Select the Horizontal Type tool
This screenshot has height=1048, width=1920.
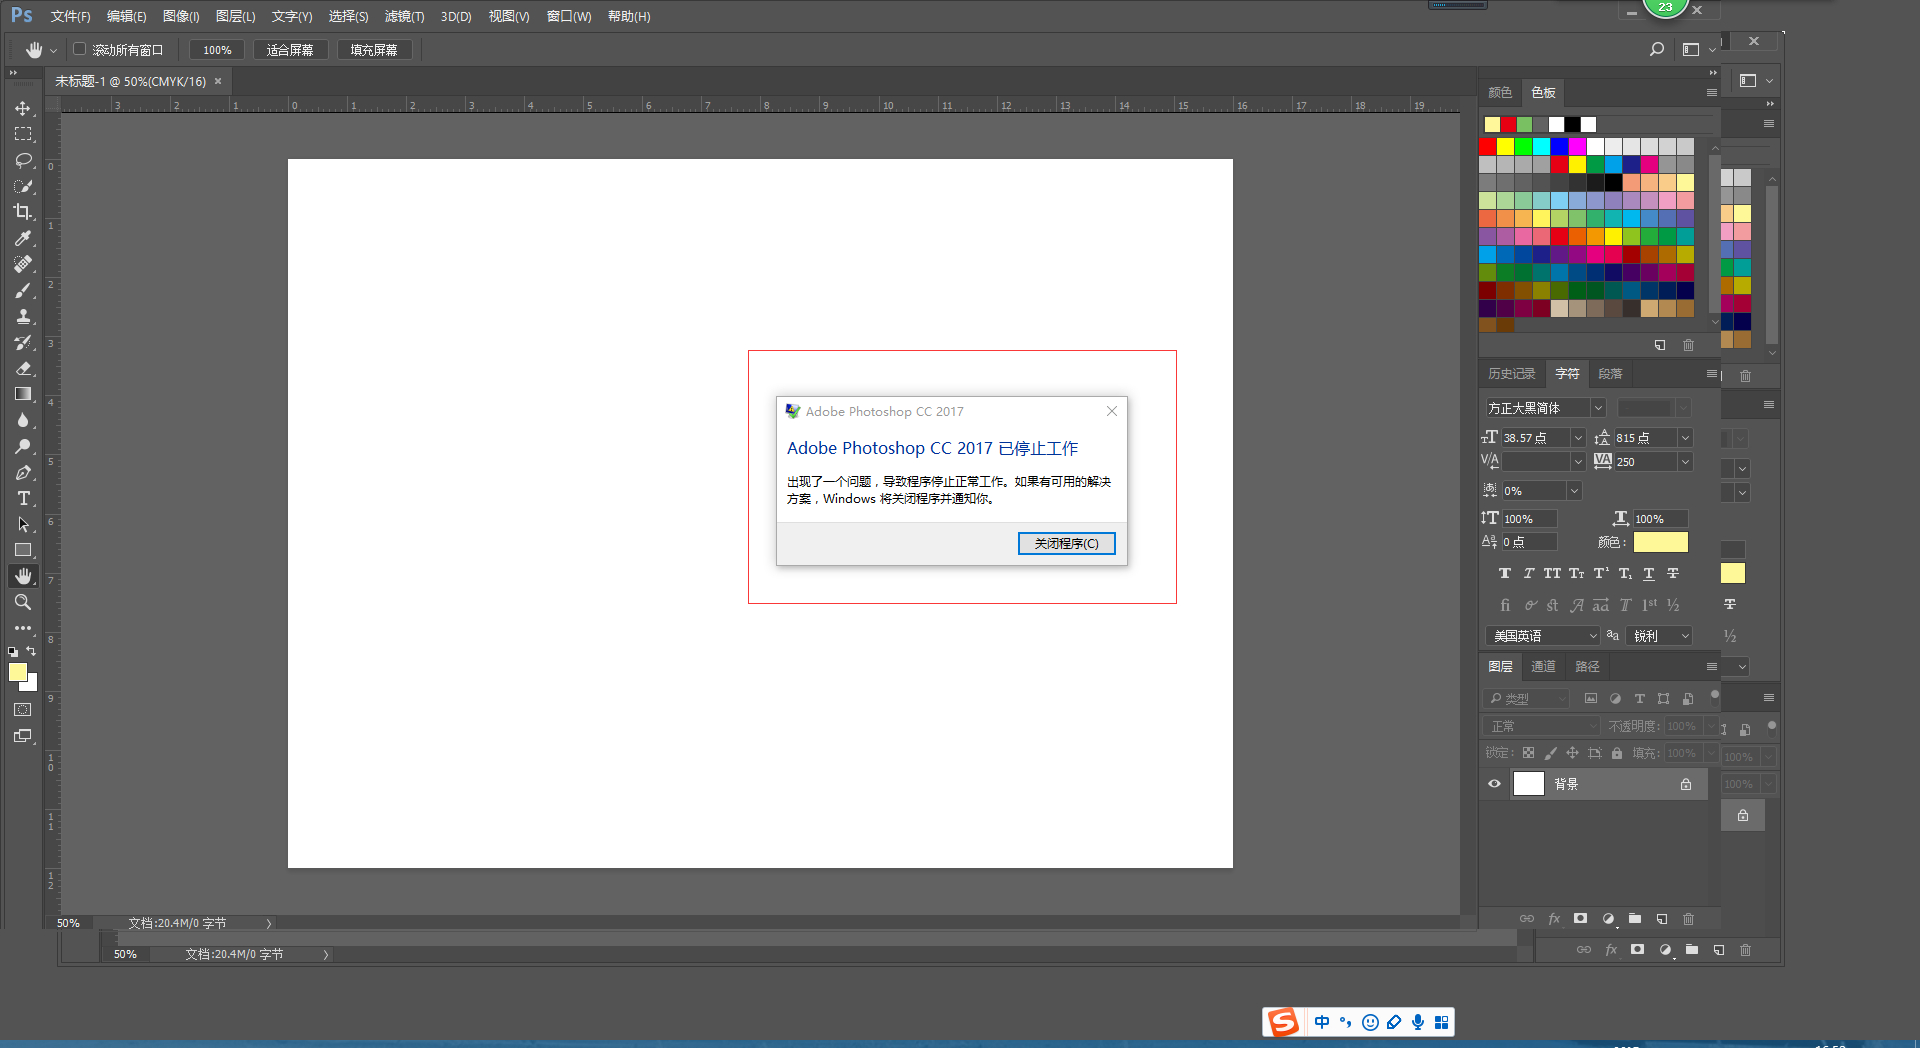[x=23, y=498]
